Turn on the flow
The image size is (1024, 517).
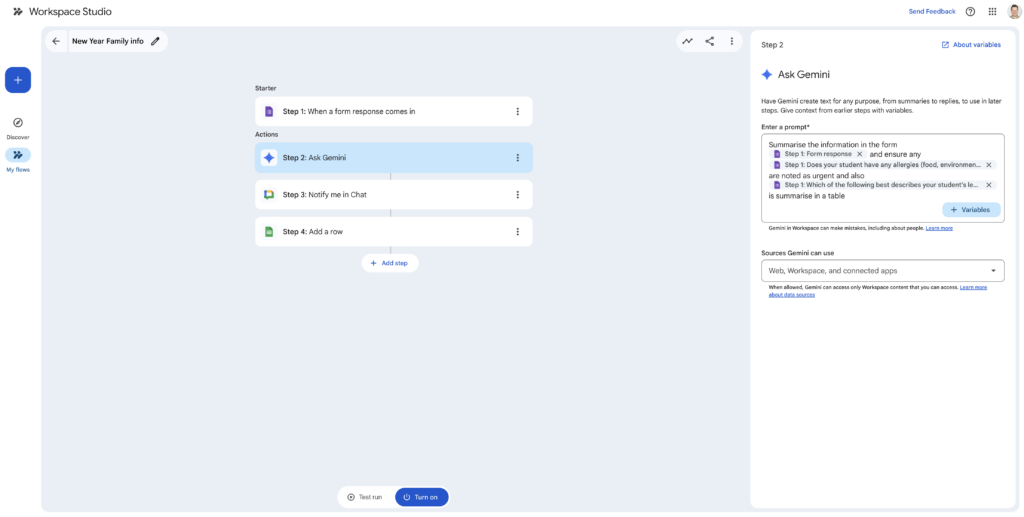coord(421,497)
